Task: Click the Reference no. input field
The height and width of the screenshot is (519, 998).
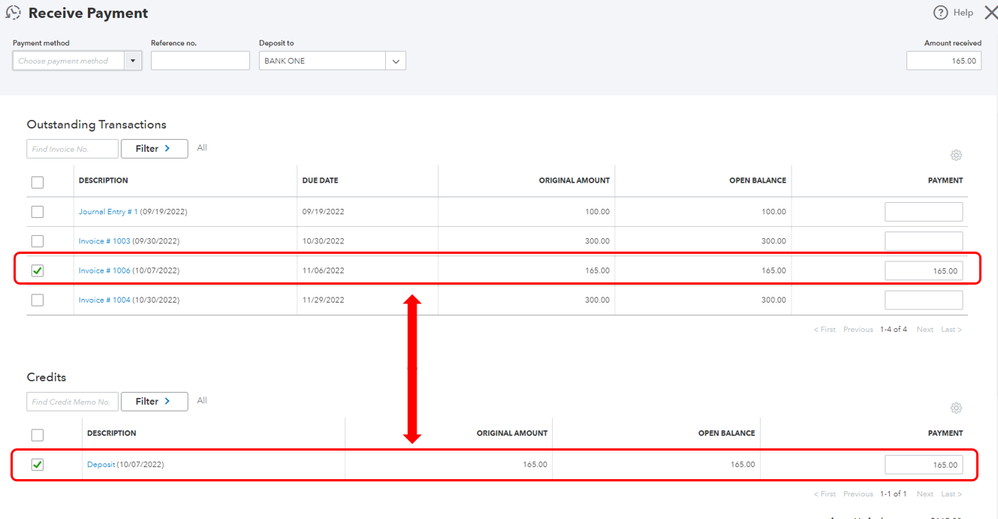Action: (x=200, y=61)
